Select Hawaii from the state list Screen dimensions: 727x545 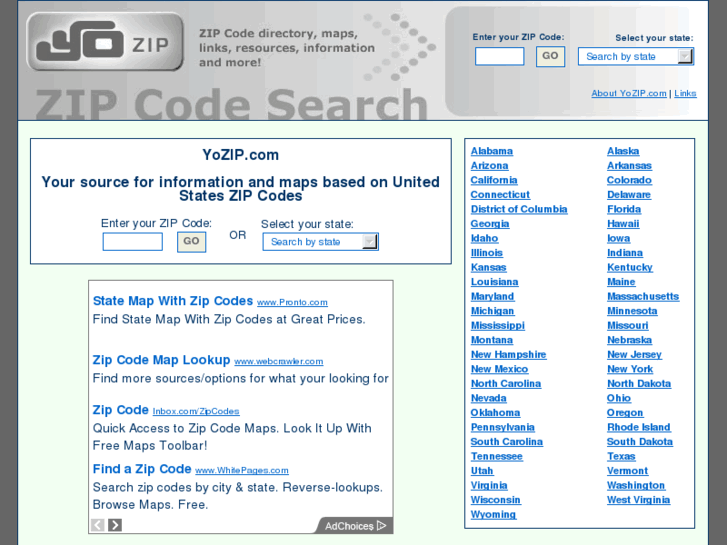click(x=623, y=224)
